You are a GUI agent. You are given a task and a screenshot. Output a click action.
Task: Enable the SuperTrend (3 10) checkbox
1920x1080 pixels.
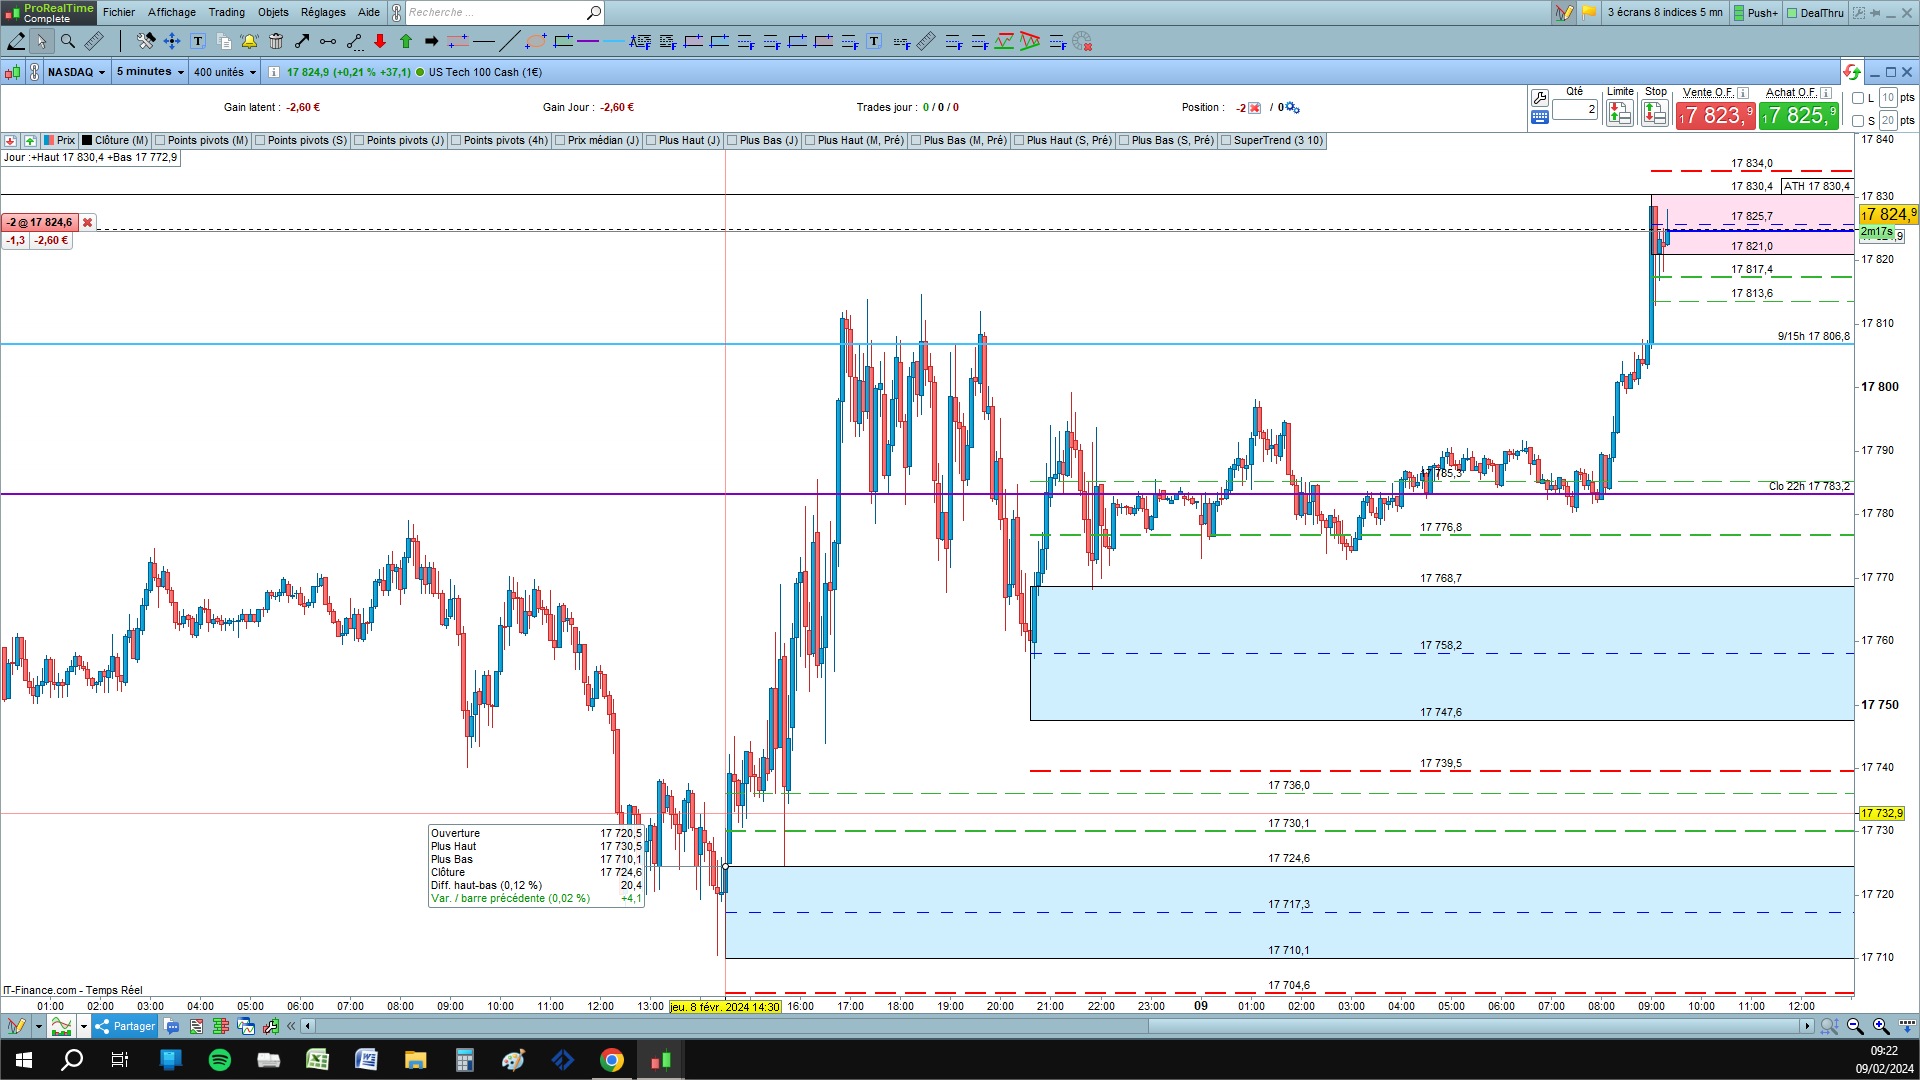[x=1226, y=141]
